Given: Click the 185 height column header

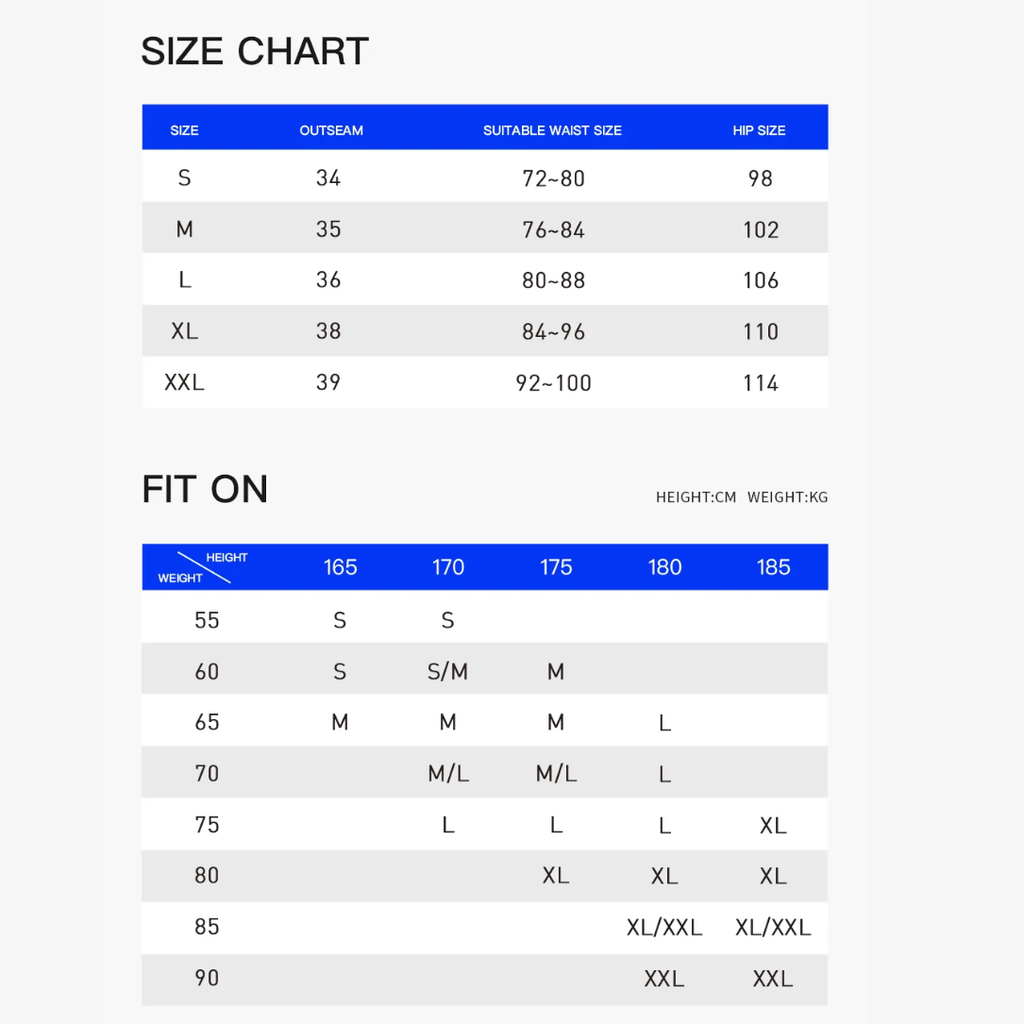Looking at the screenshot, I should coord(773,567).
